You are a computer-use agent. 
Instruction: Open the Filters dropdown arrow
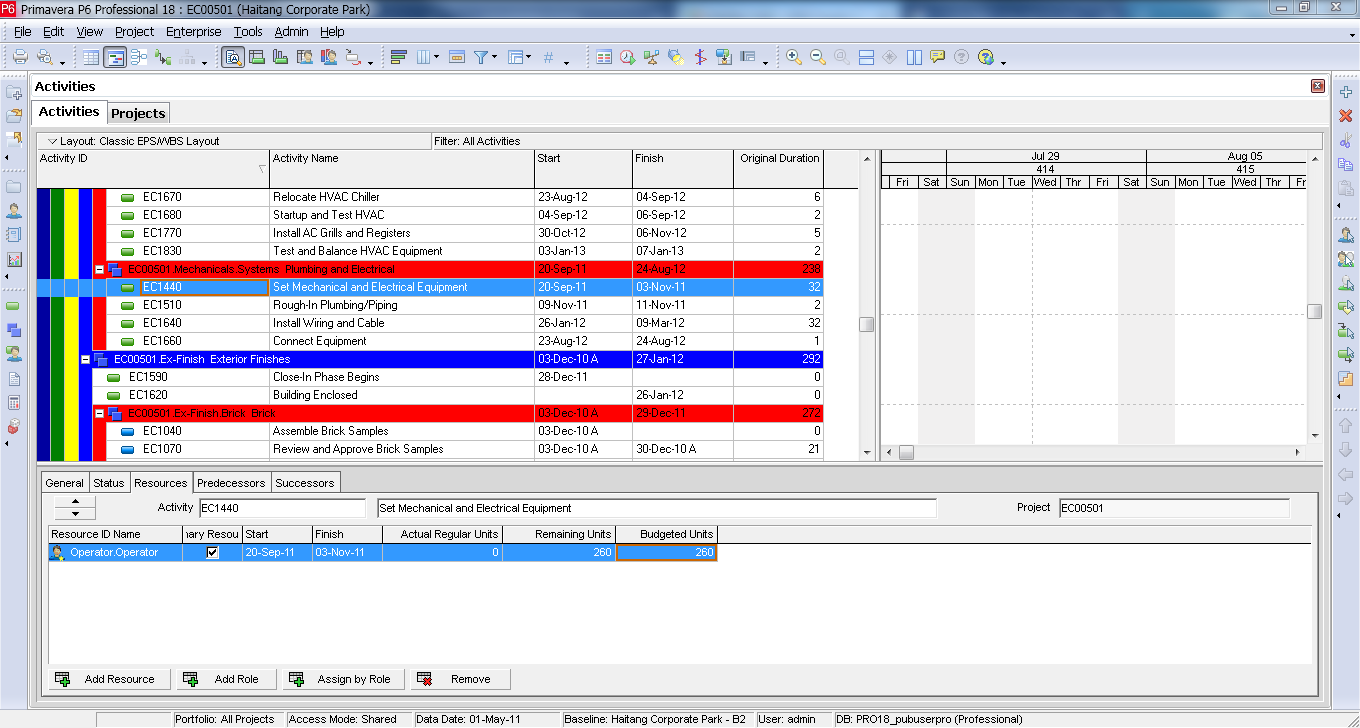pos(493,57)
